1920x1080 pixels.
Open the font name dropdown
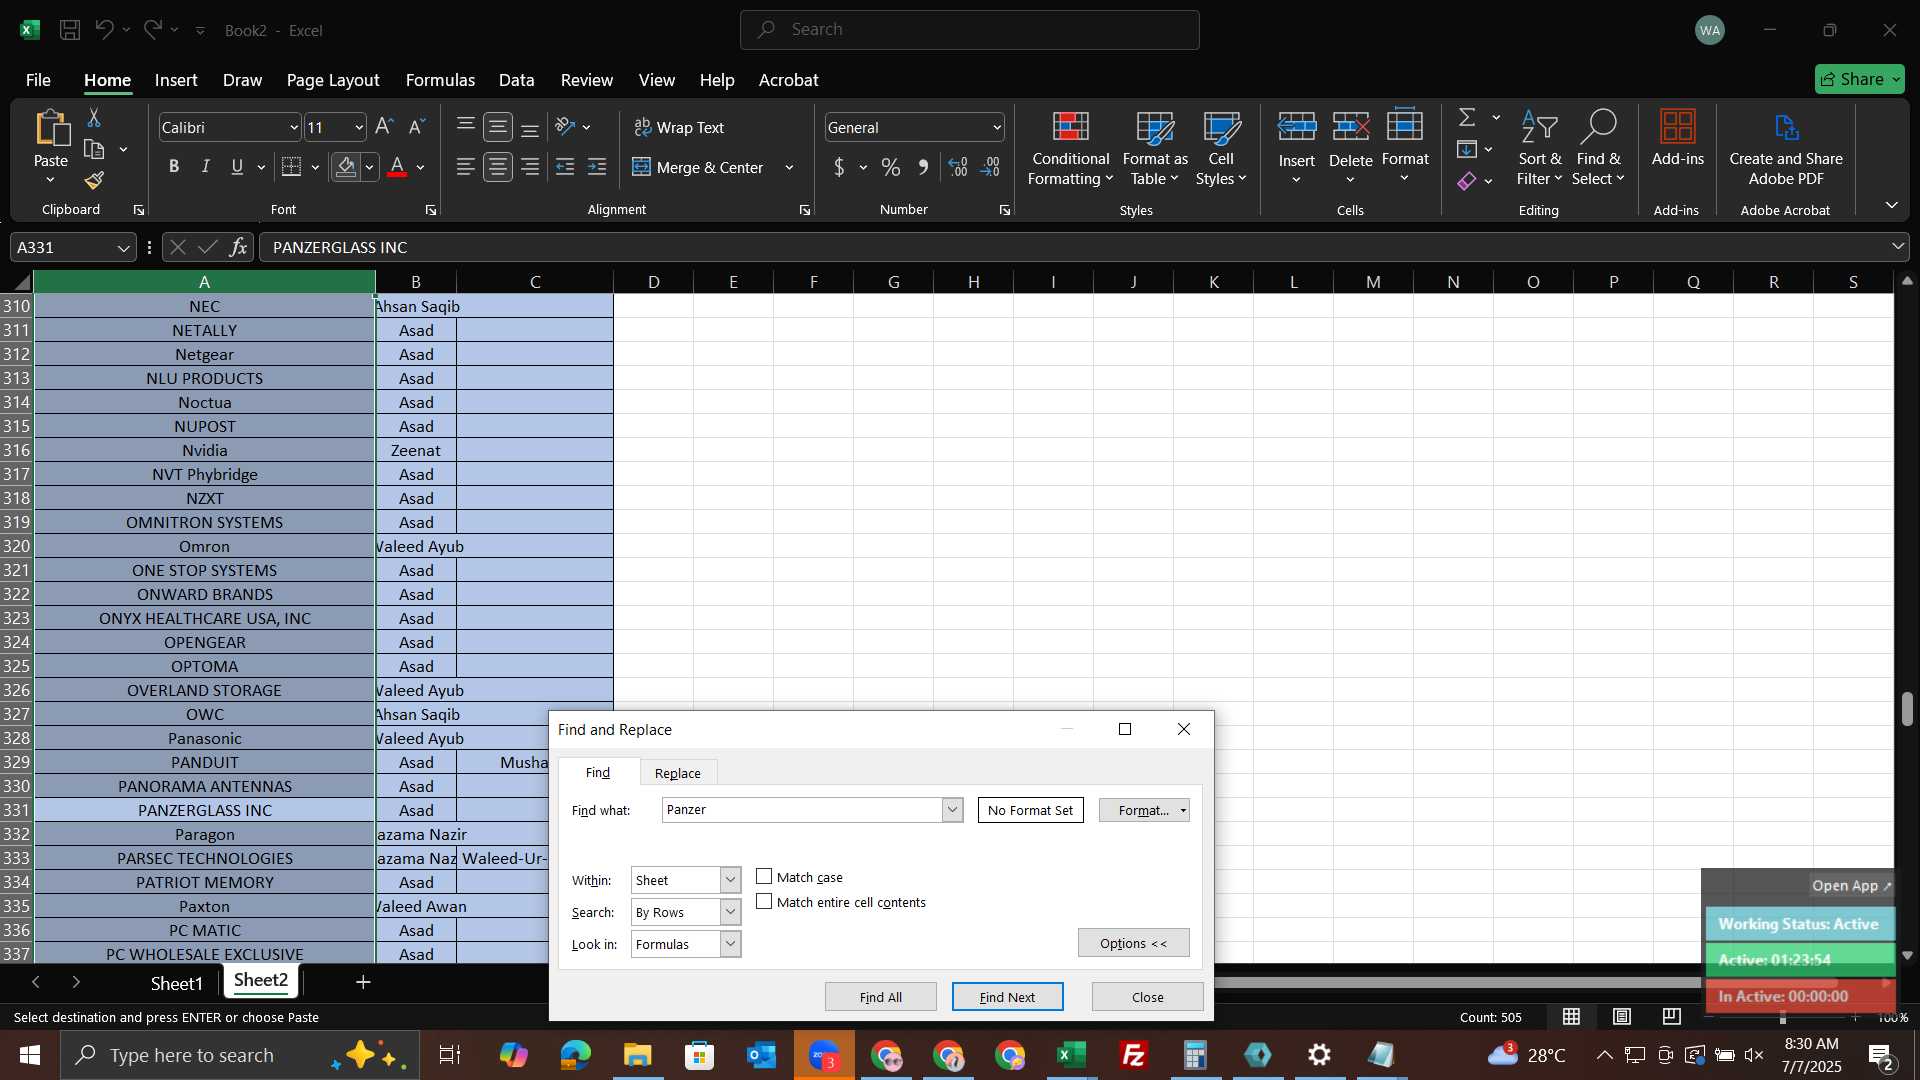click(294, 128)
